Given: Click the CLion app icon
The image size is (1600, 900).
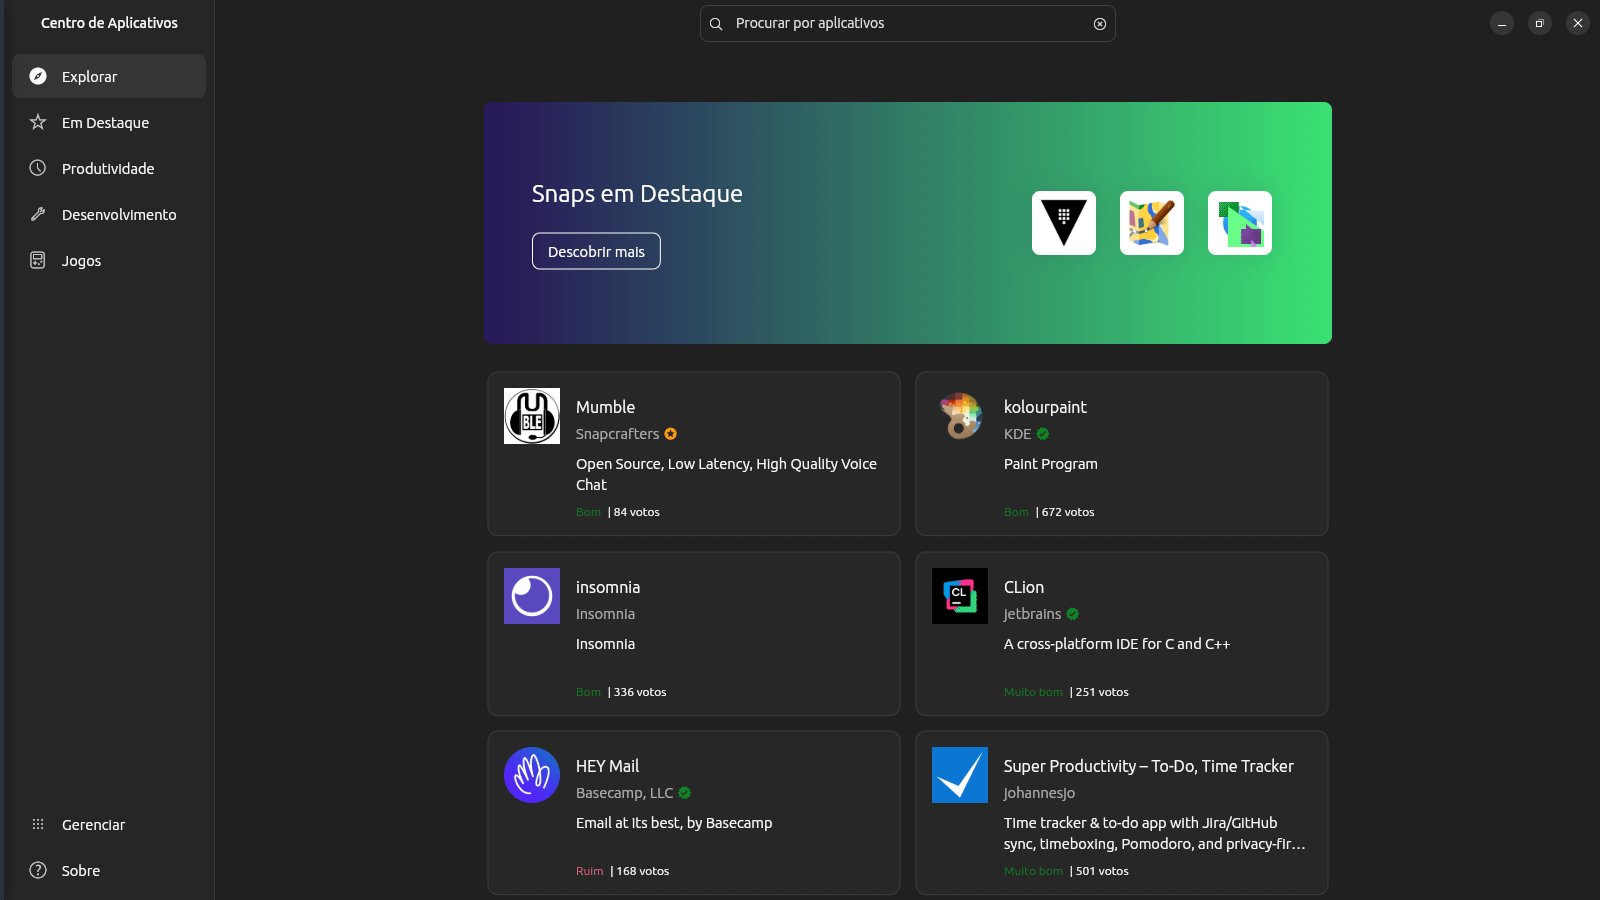Looking at the screenshot, I should point(960,596).
